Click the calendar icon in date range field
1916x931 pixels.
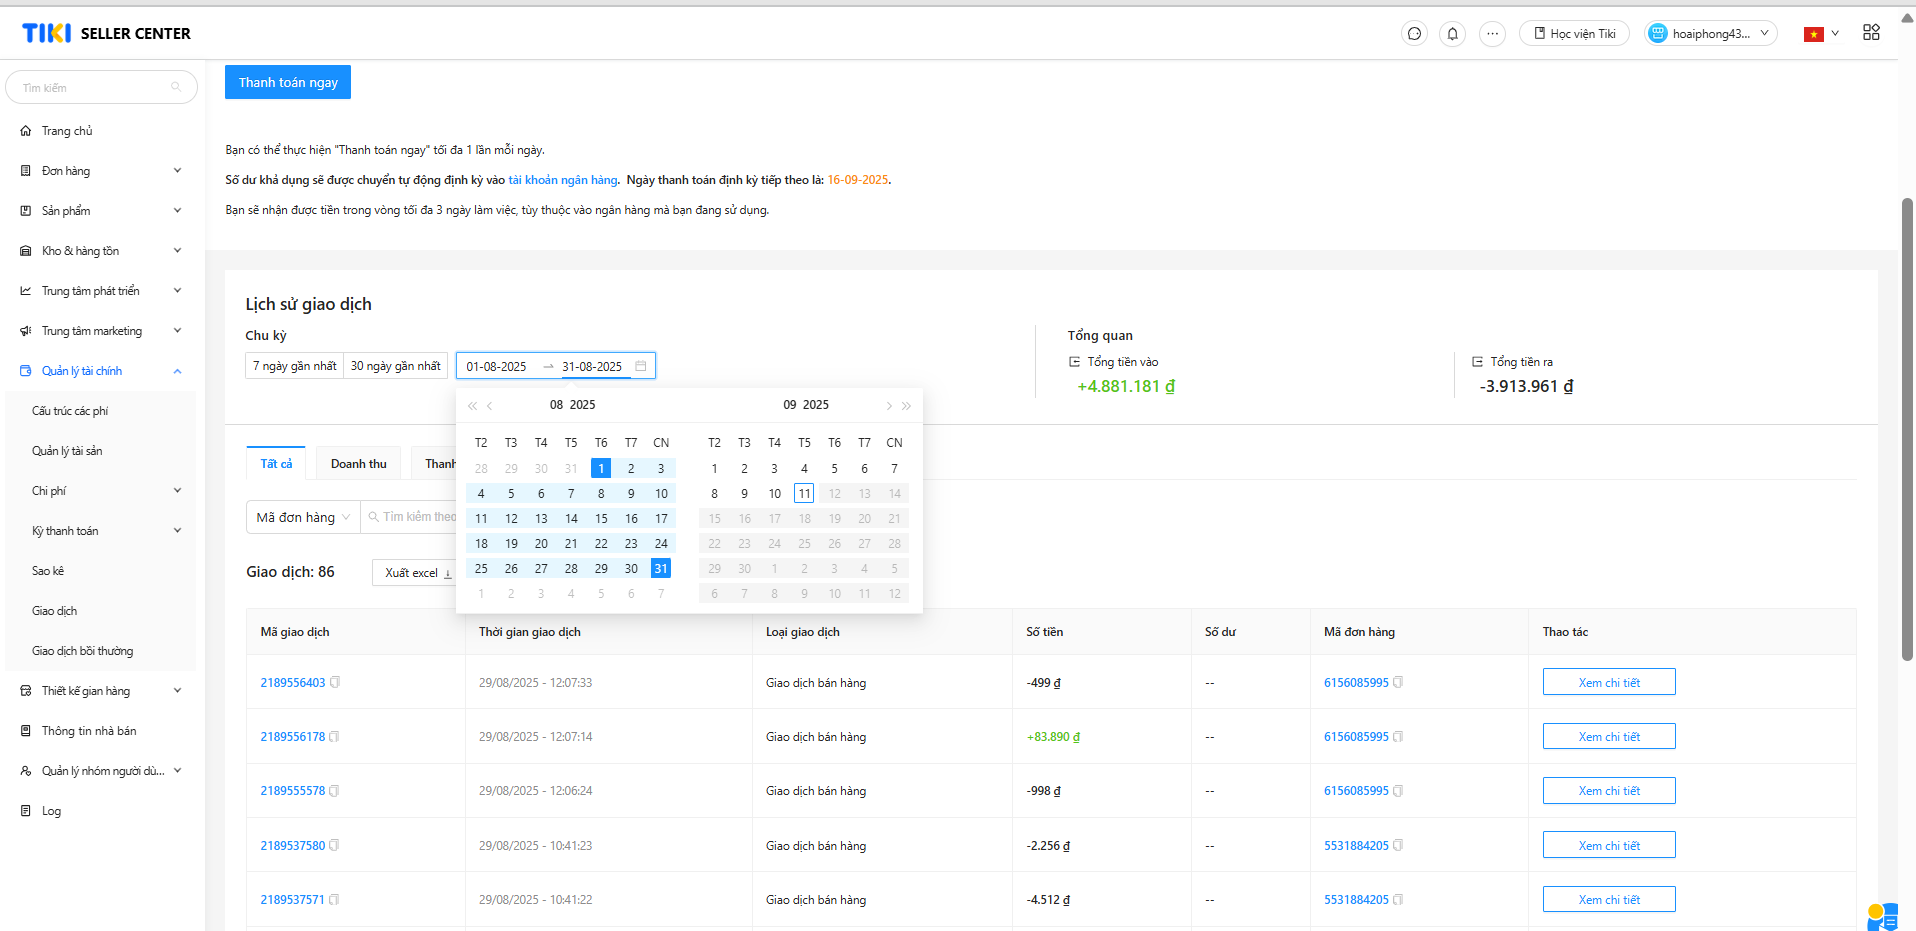(641, 366)
